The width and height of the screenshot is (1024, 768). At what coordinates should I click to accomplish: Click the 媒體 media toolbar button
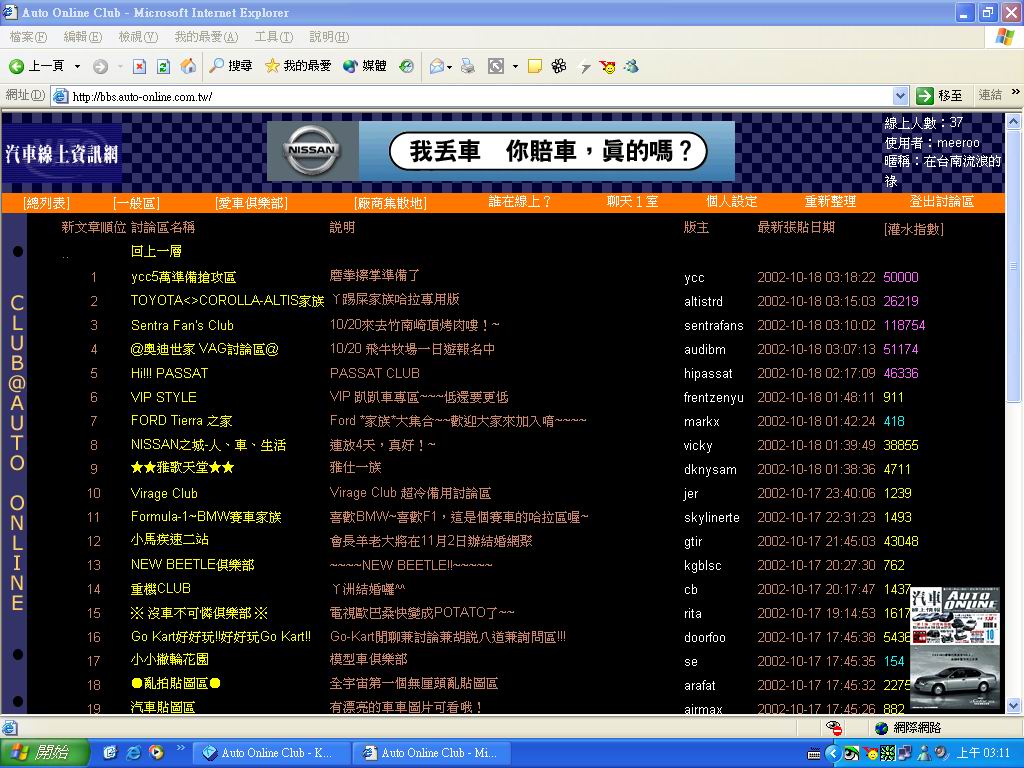point(364,66)
